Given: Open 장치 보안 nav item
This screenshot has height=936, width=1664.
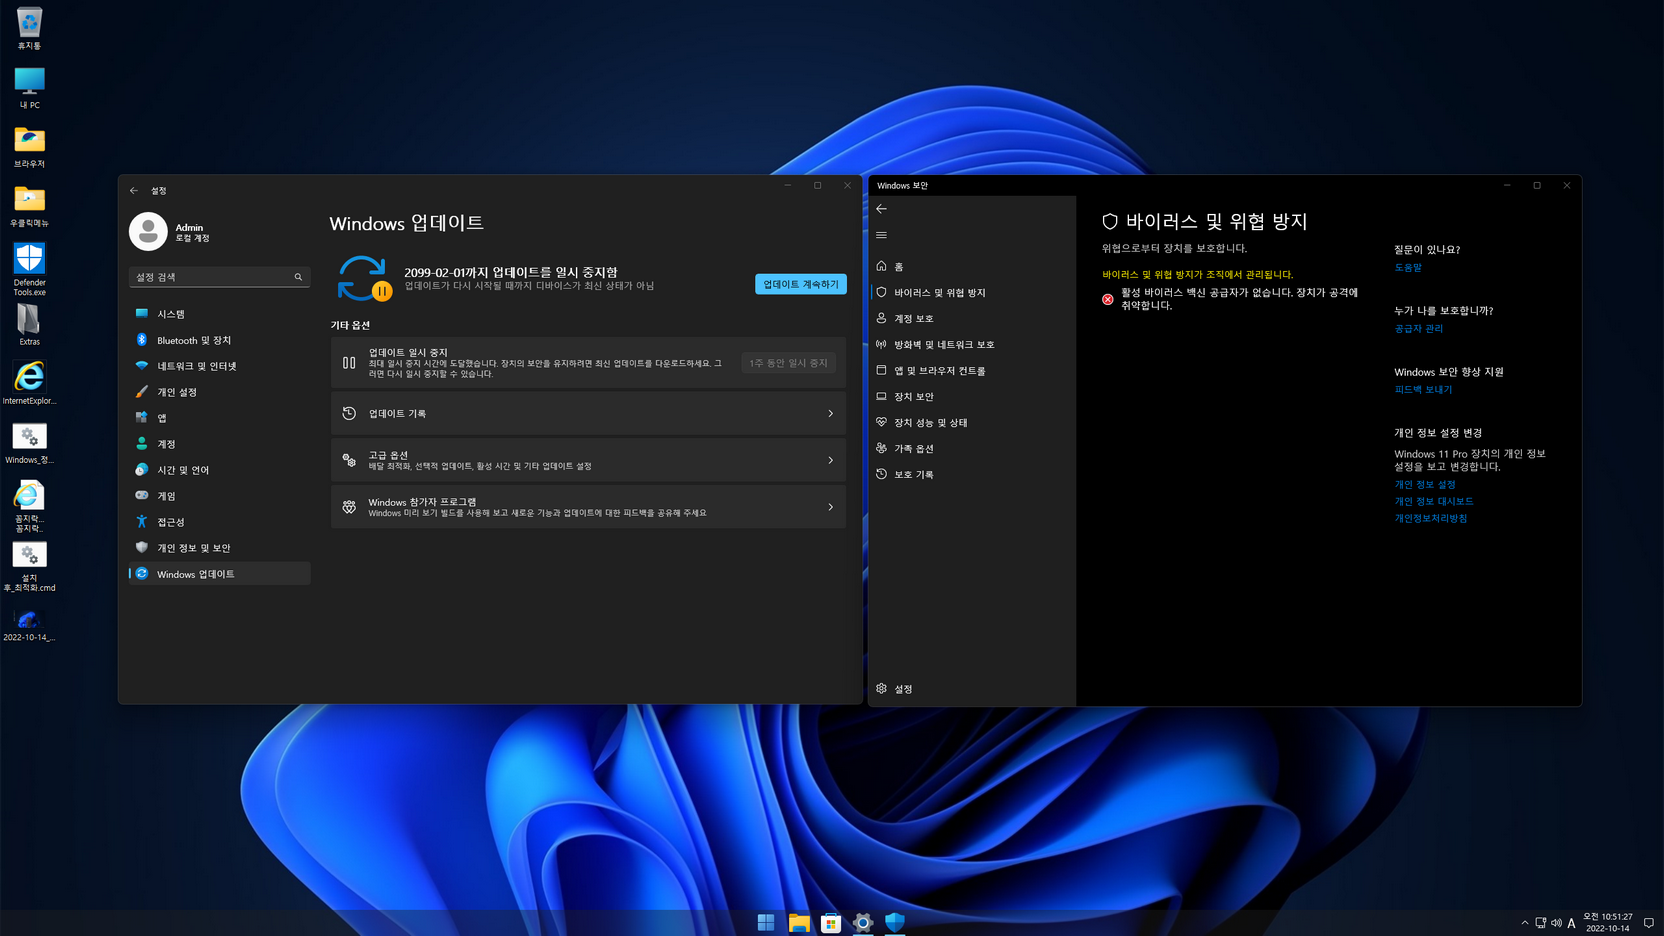Looking at the screenshot, I should pyautogui.click(x=972, y=396).
